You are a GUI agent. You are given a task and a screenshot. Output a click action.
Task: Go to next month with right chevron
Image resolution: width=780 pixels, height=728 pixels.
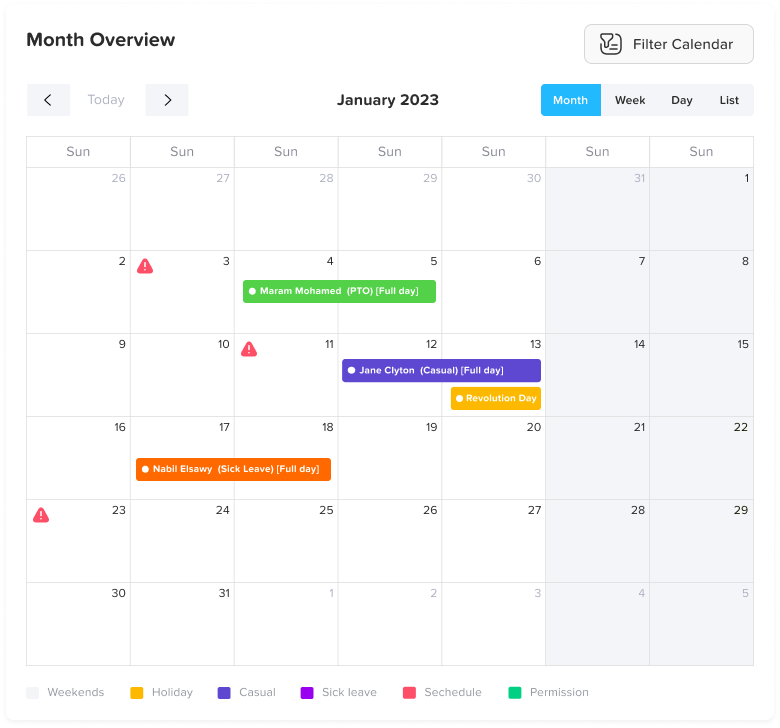[x=167, y=100]
